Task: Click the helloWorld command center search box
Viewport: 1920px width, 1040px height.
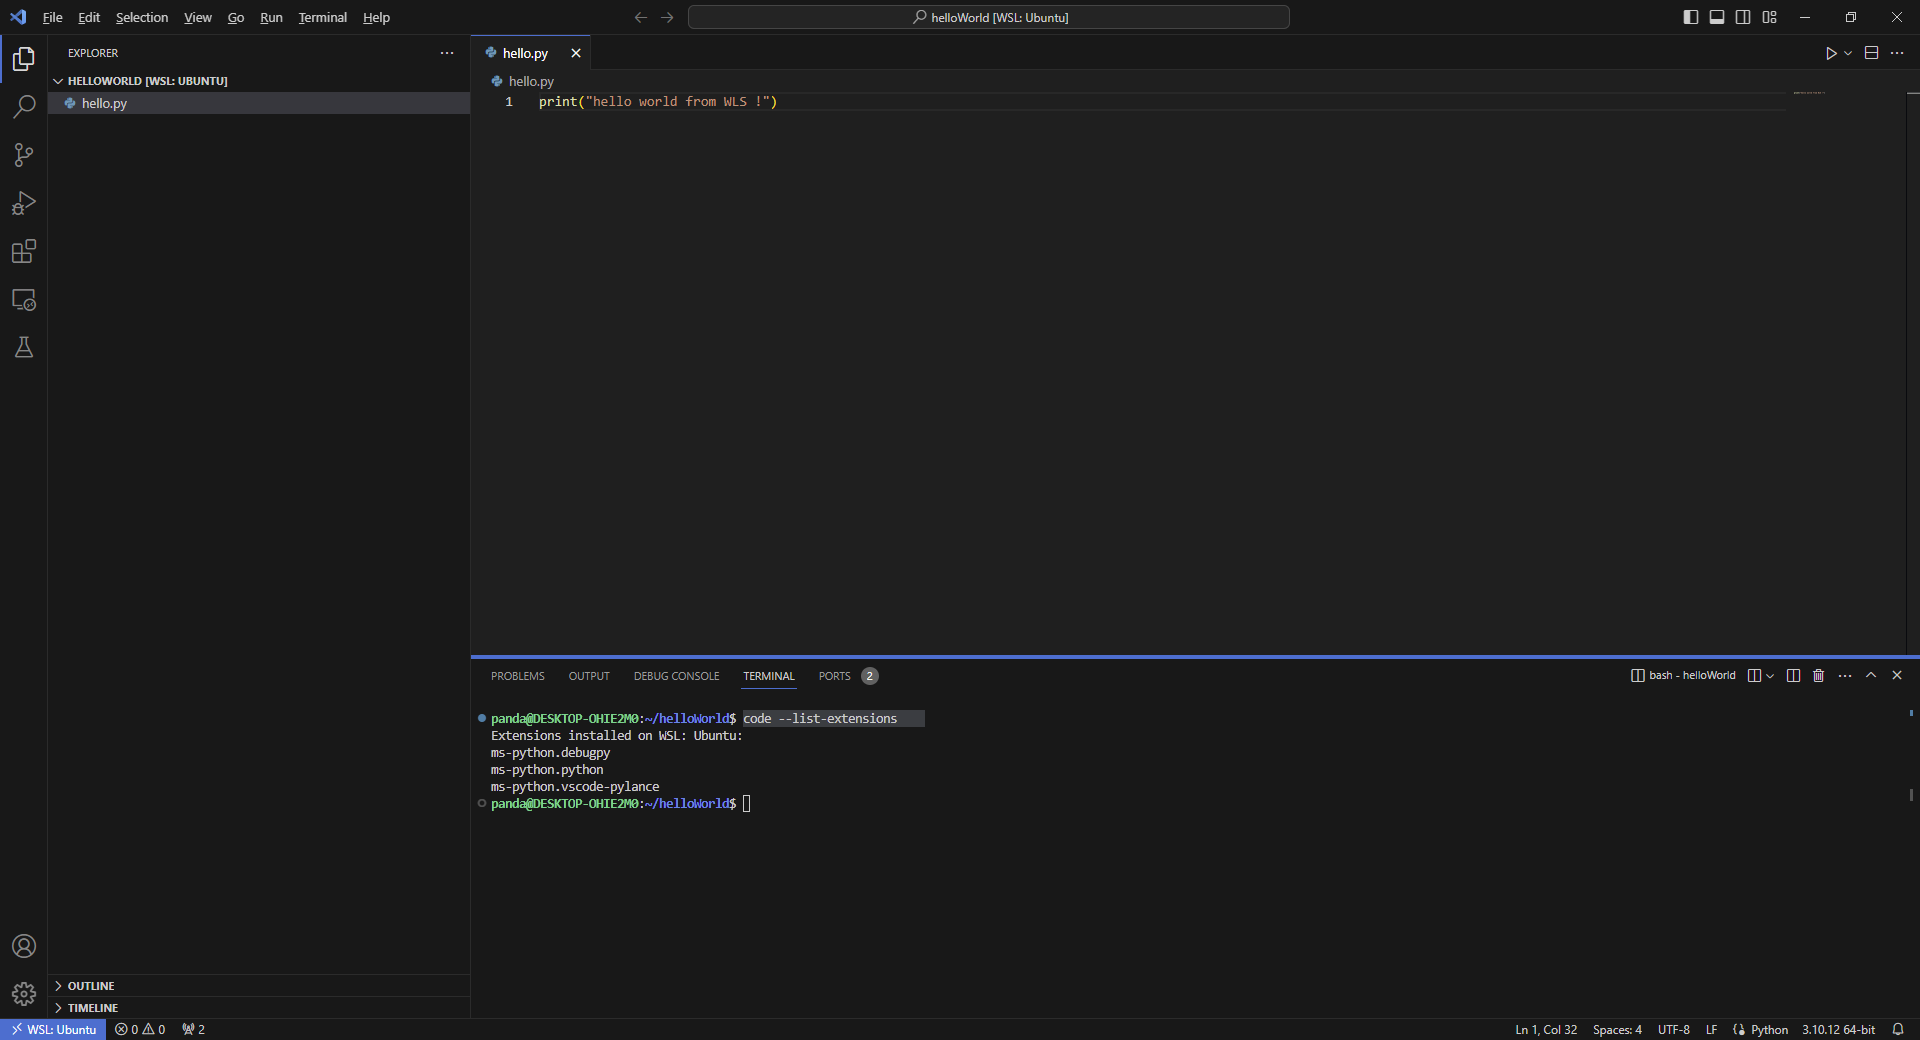Action: click(989, 17)
